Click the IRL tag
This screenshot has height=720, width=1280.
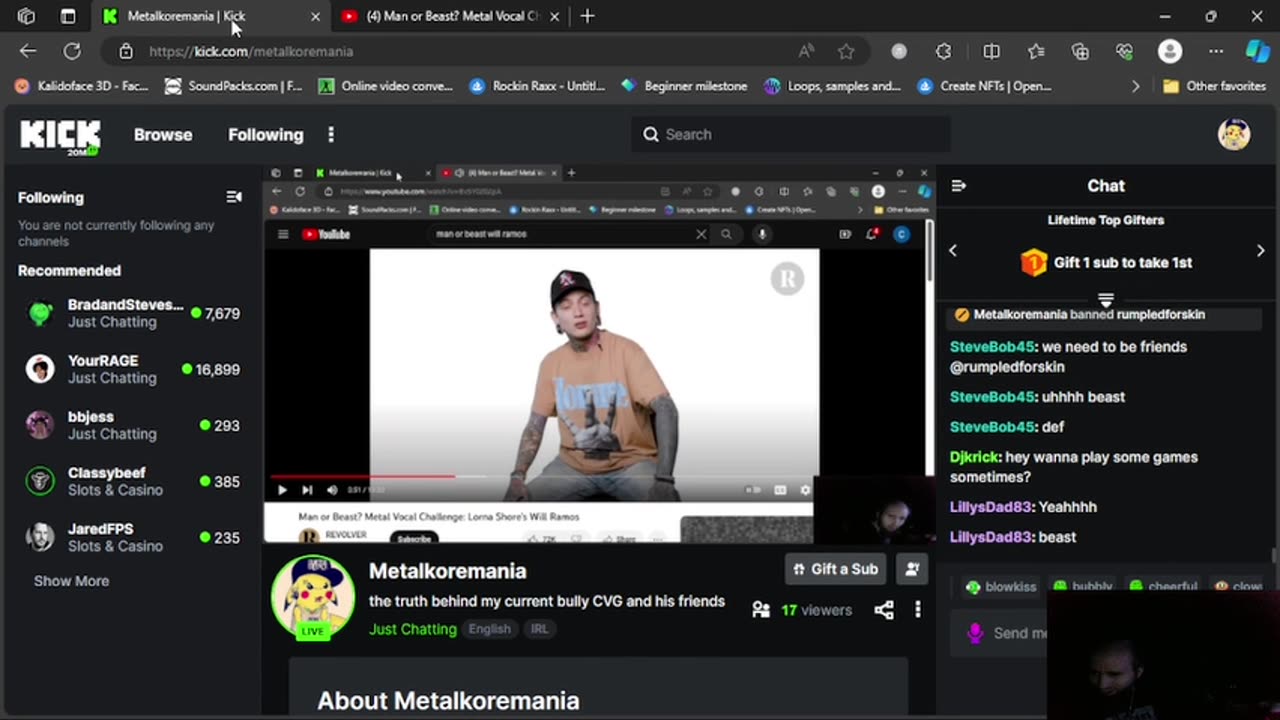point(539,629)
